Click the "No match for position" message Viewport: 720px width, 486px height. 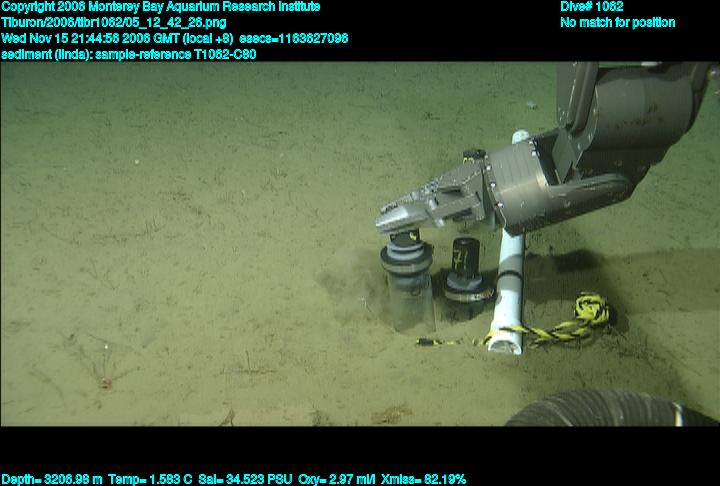[617, 23]
